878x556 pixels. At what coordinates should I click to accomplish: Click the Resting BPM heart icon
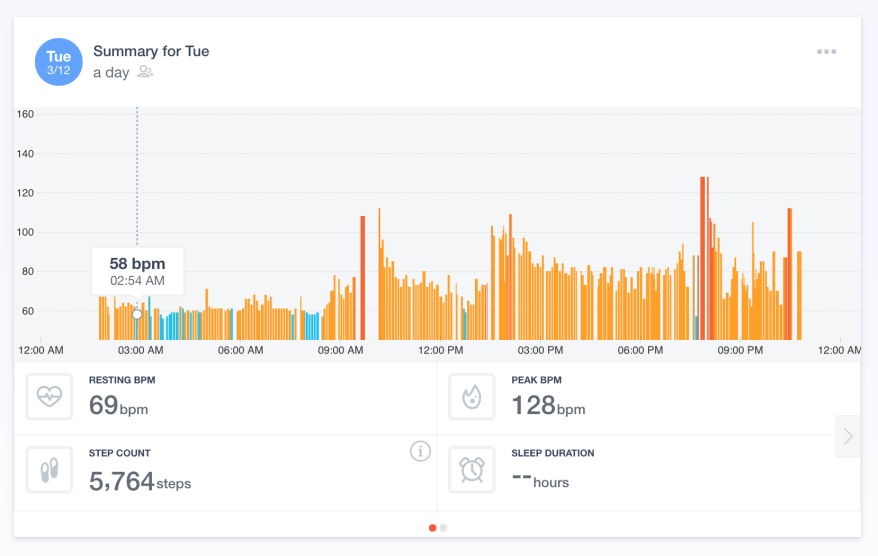pyautogui.click(x=49, y=396)
